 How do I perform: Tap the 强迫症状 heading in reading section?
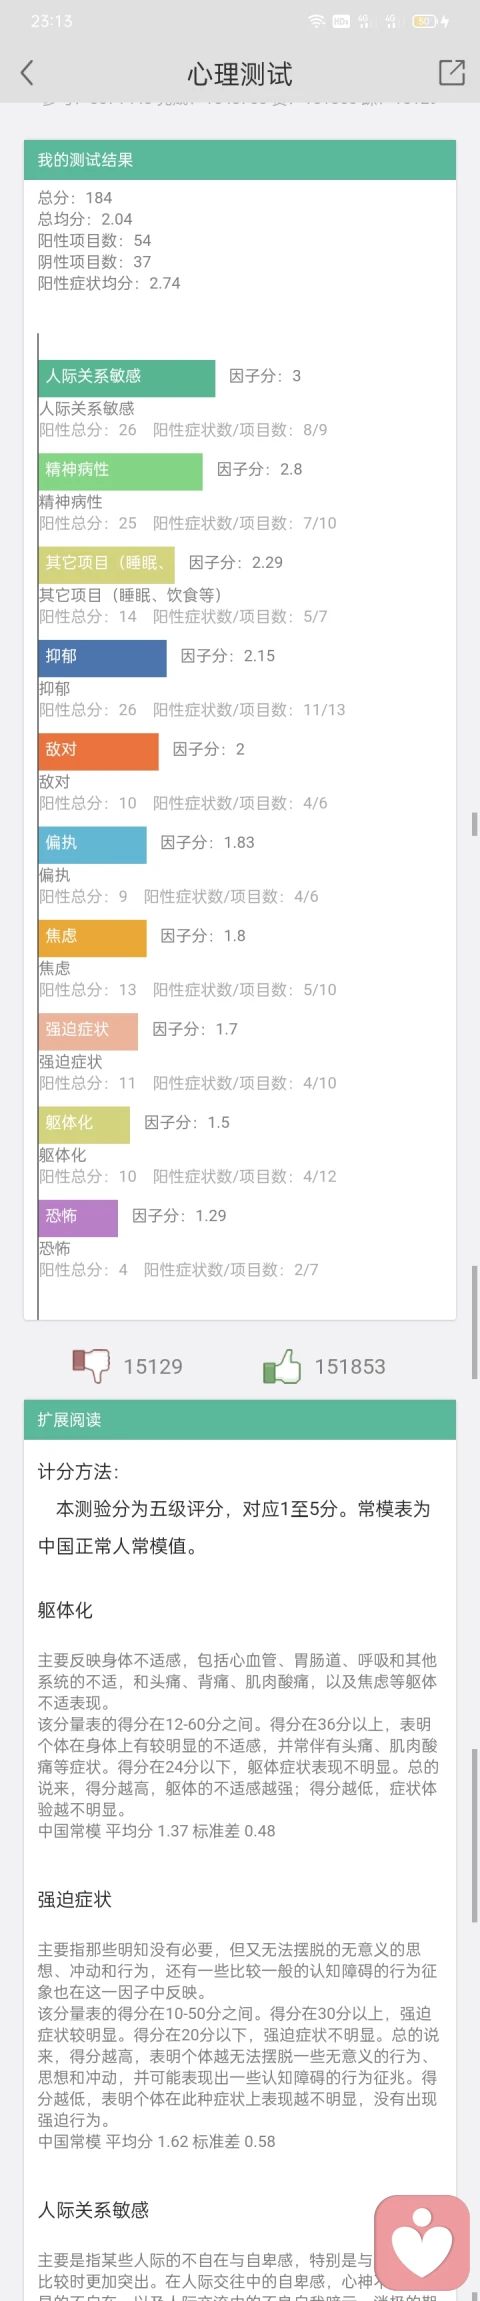point(75,1899)
